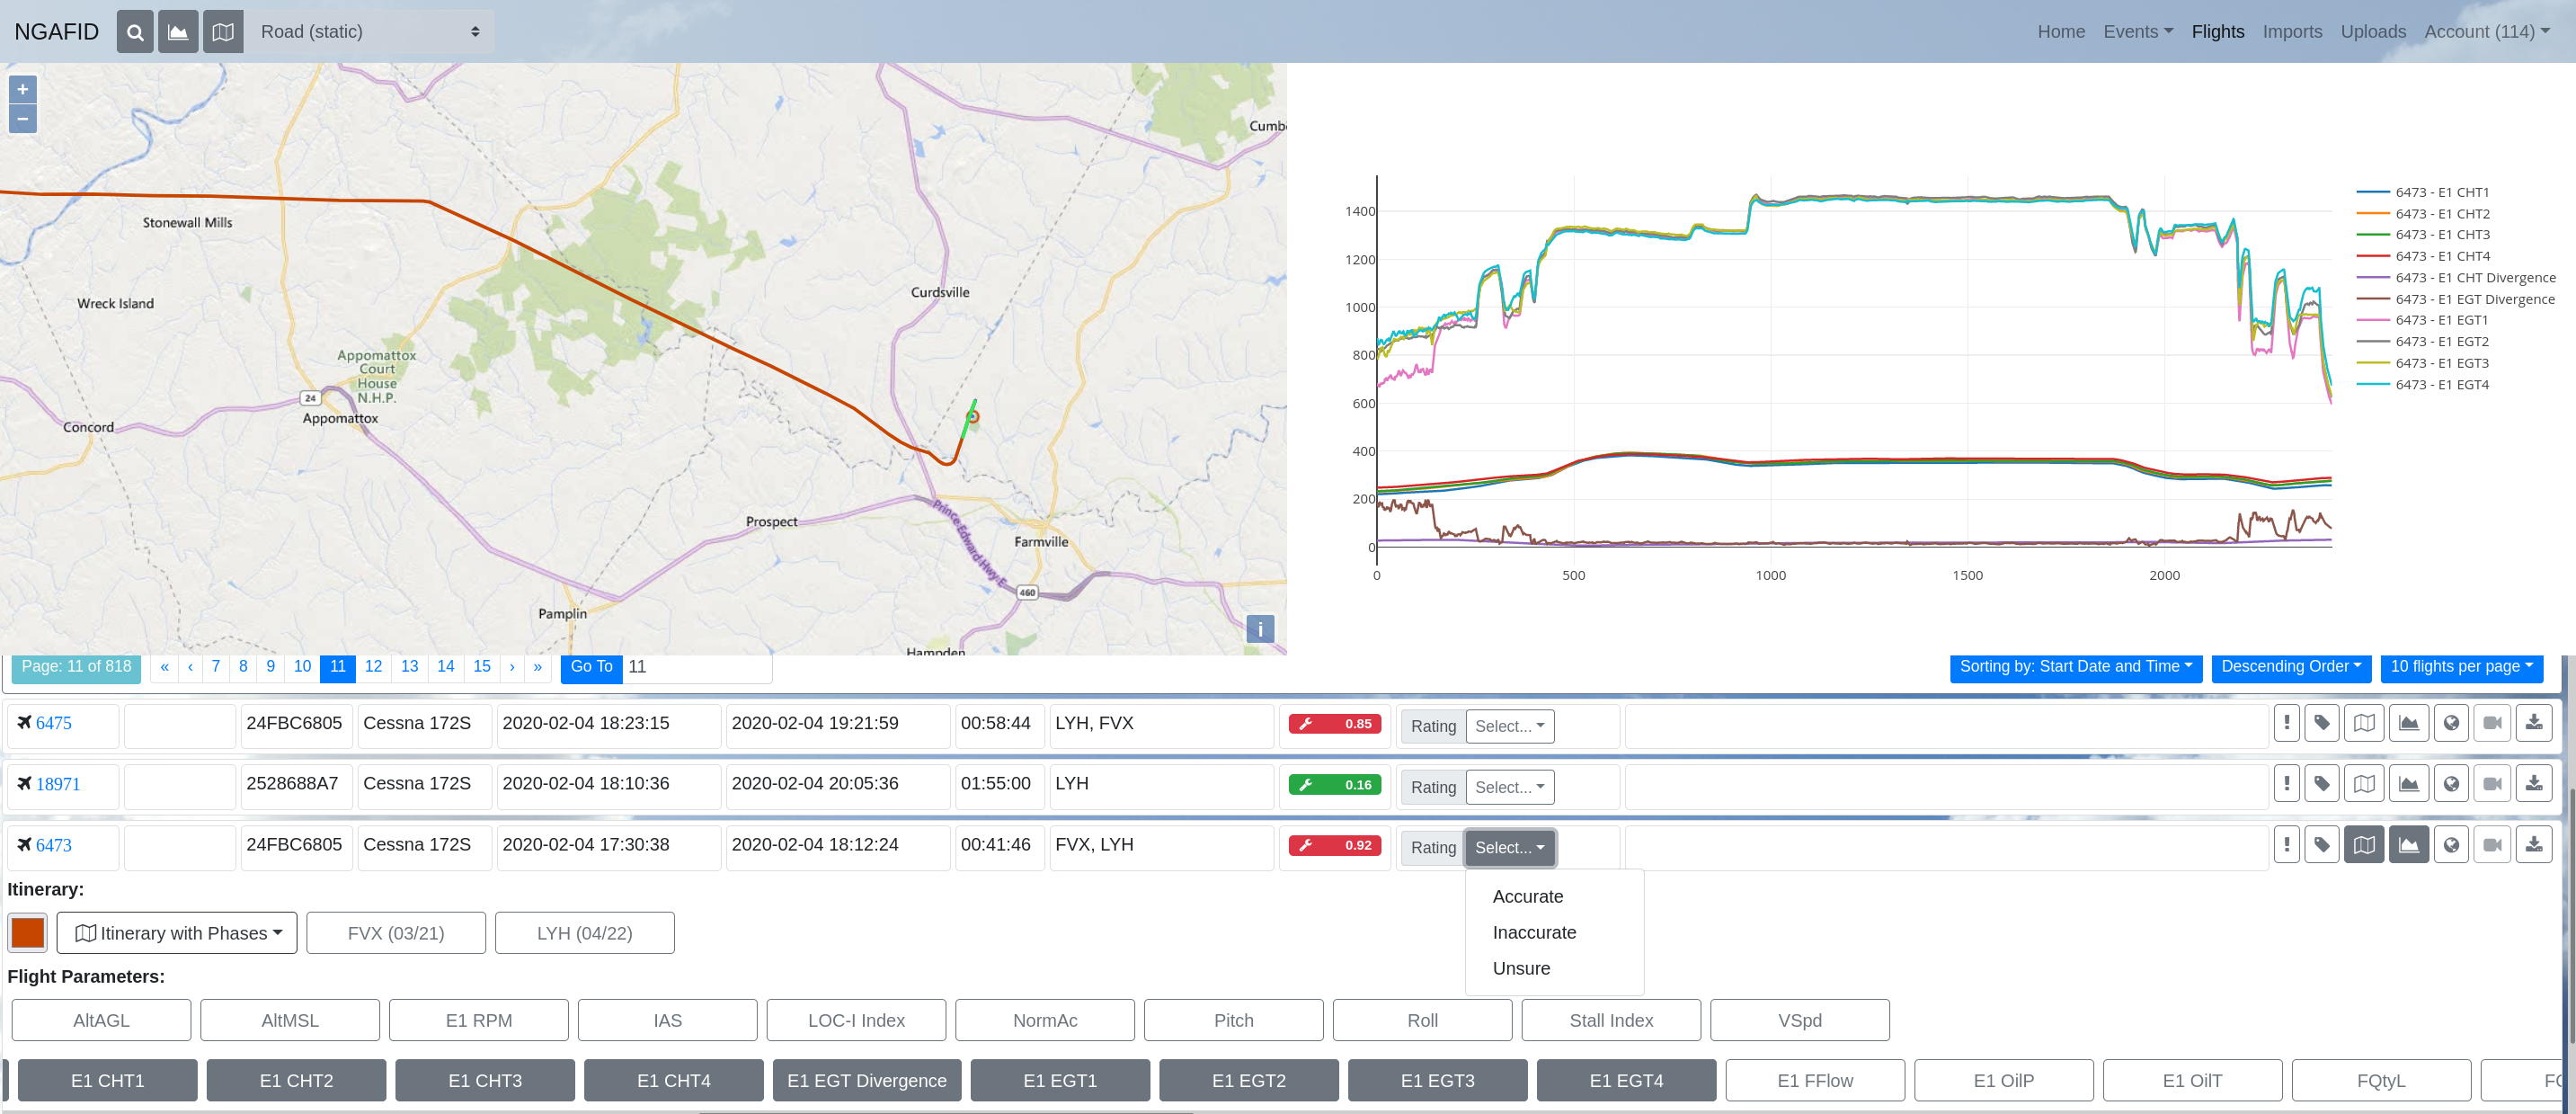Open tags icon for flight 6475

point(2322,723)
